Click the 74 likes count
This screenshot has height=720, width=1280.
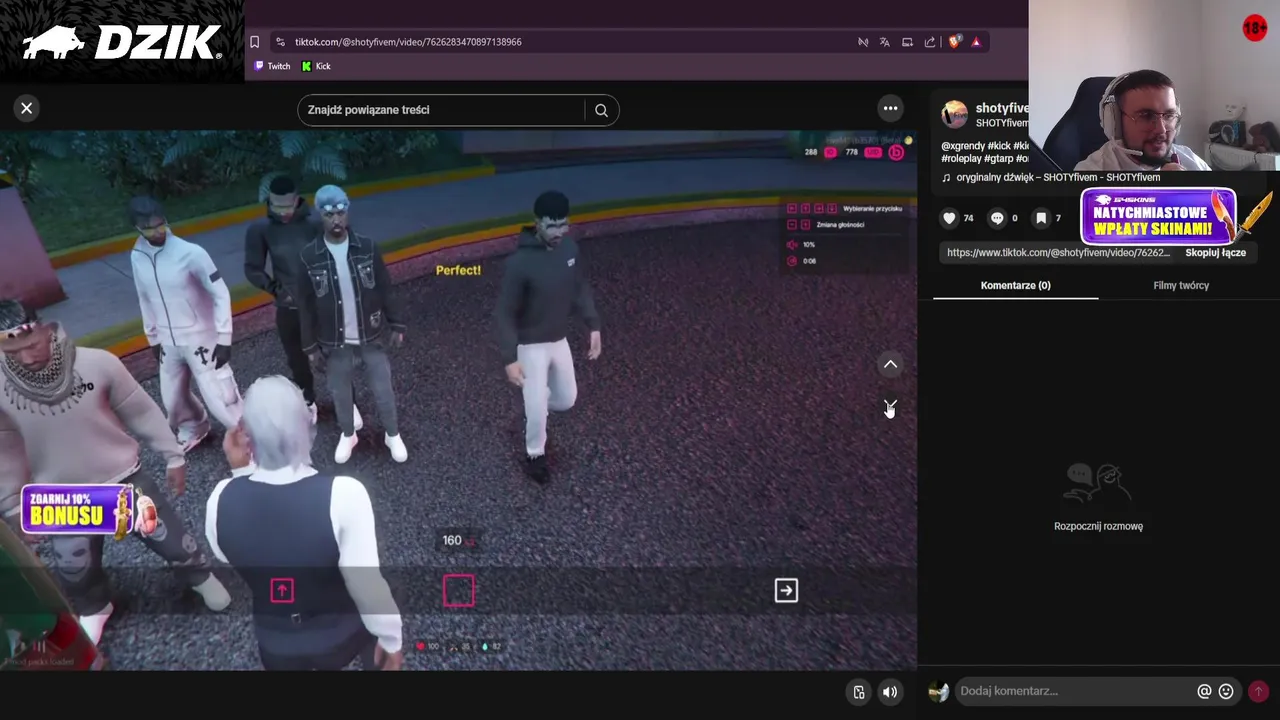pyautogui.click(x=968, y=218)
